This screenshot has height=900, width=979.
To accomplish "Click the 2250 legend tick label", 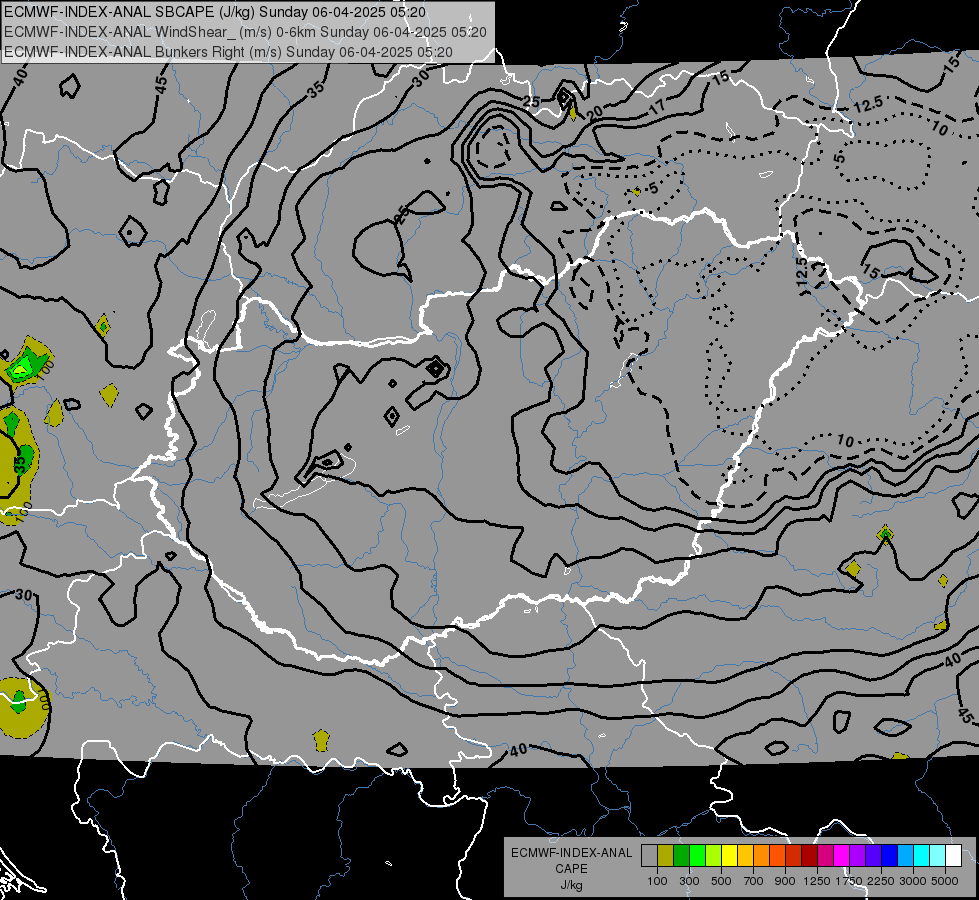I will pyautogui.click(x=881, y=881).
